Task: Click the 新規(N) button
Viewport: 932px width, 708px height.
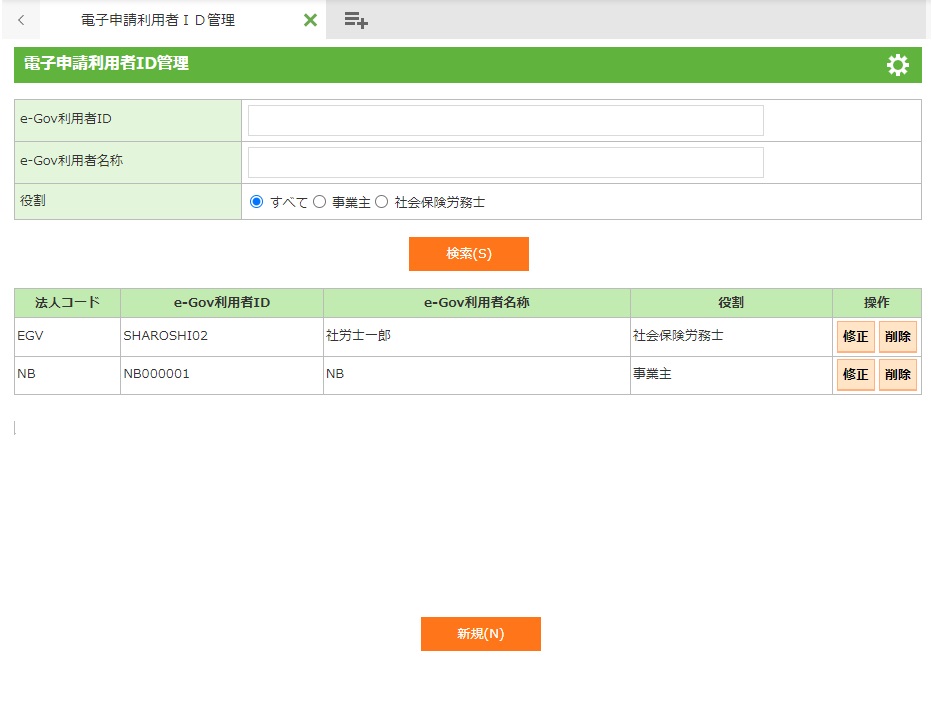Action: [480, 634]
